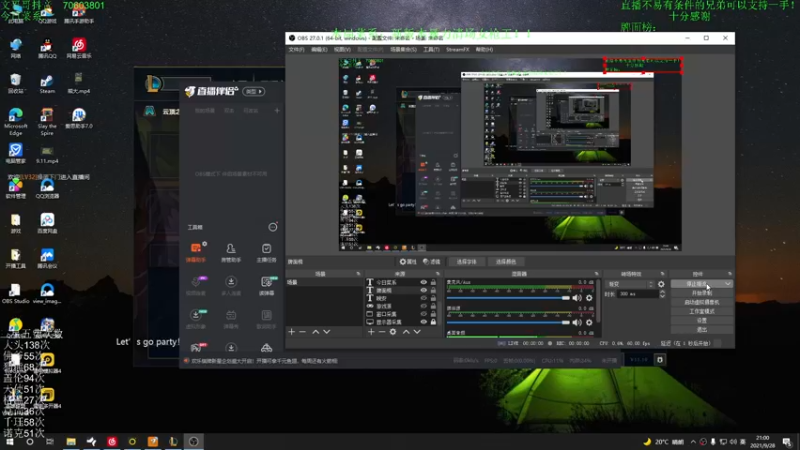
Task: Pop out the 来源 dock panel
Action: point(438,274)
